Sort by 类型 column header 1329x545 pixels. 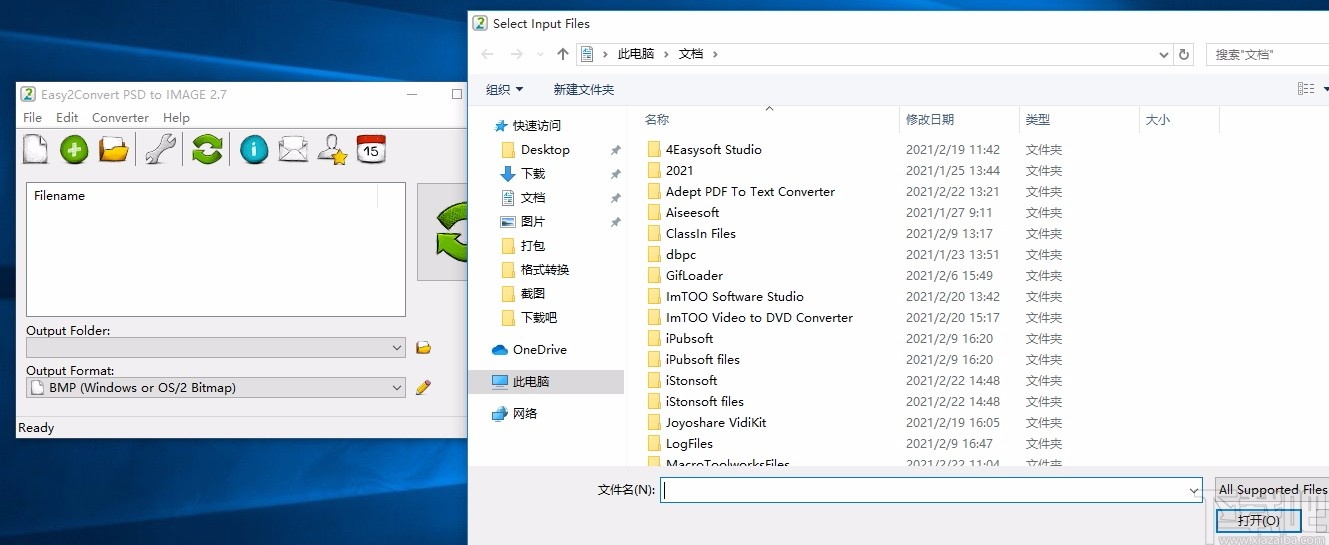[x=1038, y=119]
